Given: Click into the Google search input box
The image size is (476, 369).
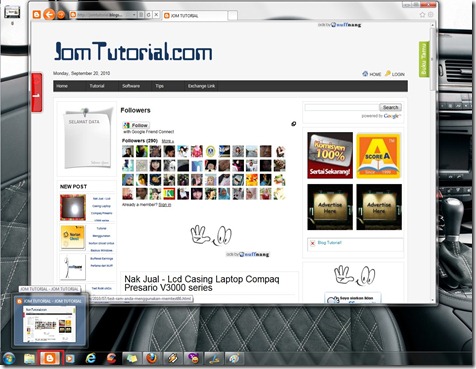Looking at the screenshot, I should point(342,107).
